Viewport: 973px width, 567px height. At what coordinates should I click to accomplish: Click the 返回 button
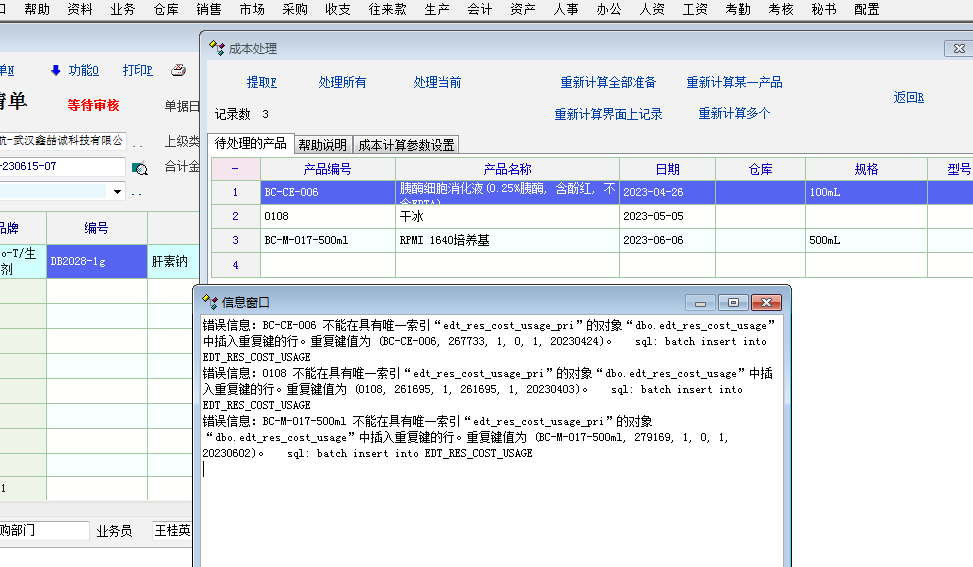(x=908, y=97)
